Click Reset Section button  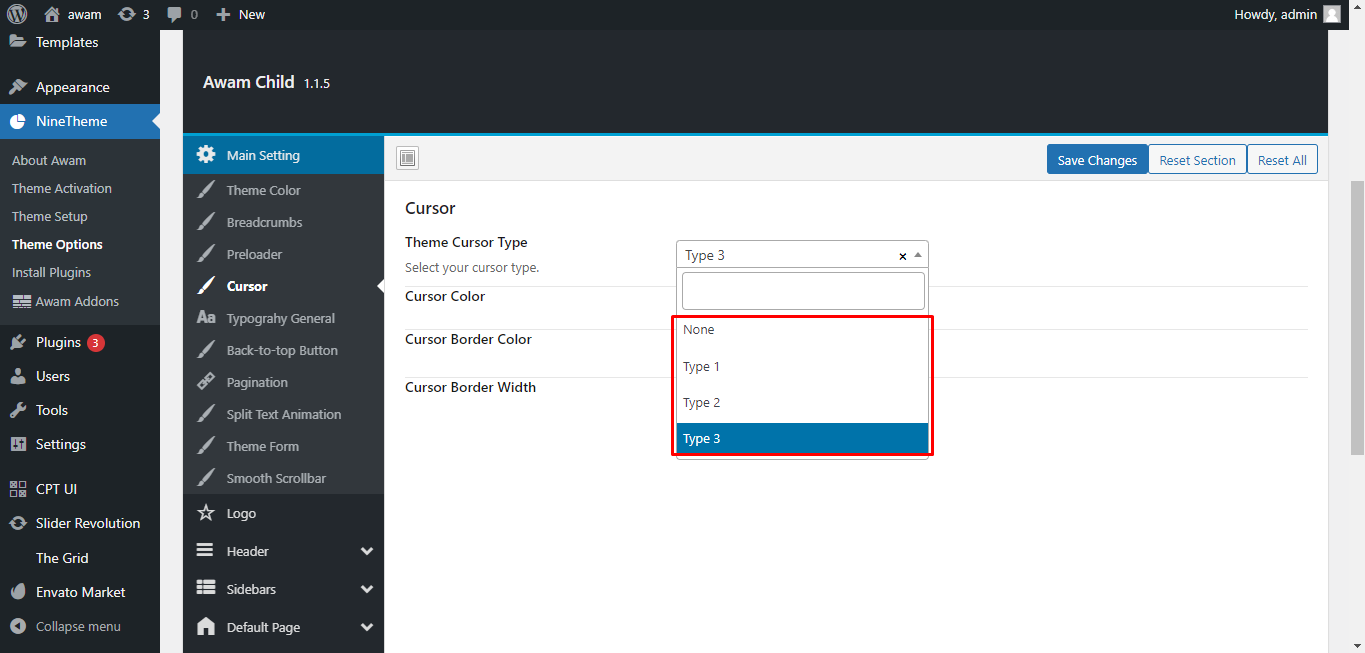(1197, 160)
